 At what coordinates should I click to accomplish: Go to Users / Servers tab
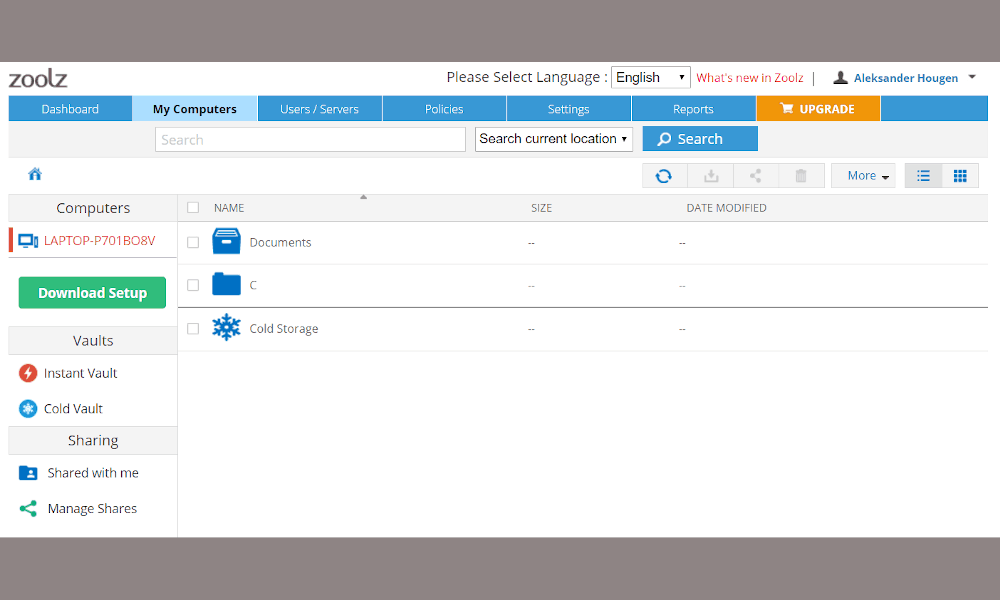point(320,108)
